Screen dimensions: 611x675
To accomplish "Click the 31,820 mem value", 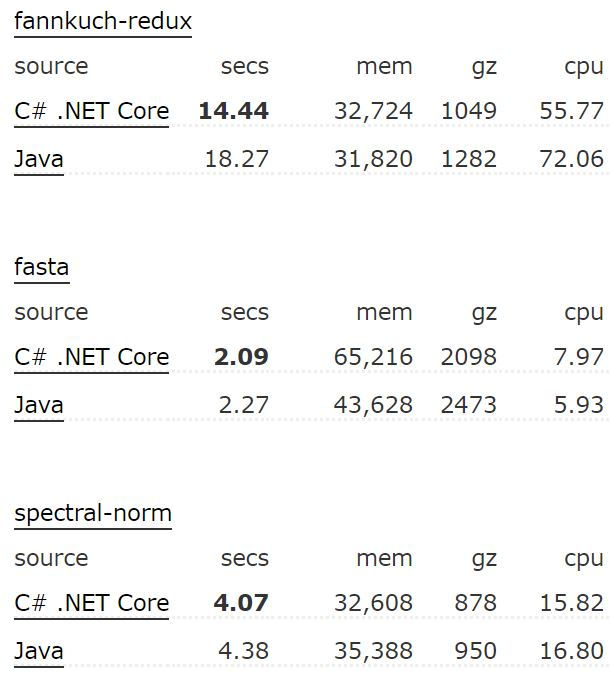I will pyautogui.click(x=373, y=158).
